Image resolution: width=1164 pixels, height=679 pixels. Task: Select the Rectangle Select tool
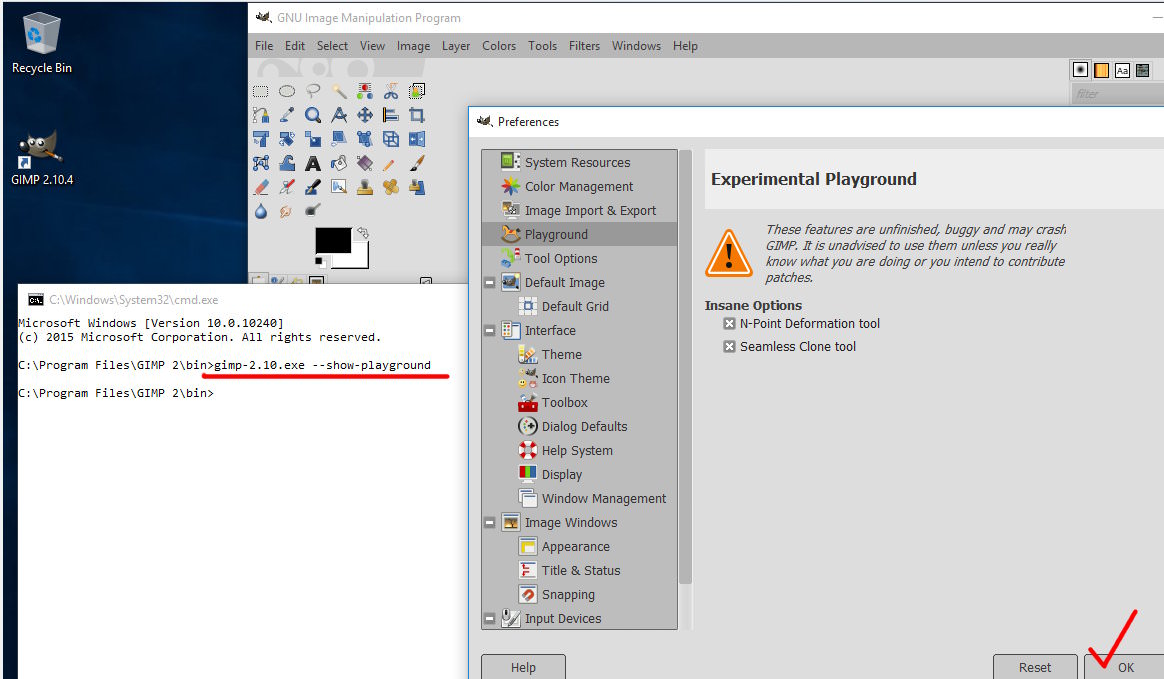pos(261,91)
